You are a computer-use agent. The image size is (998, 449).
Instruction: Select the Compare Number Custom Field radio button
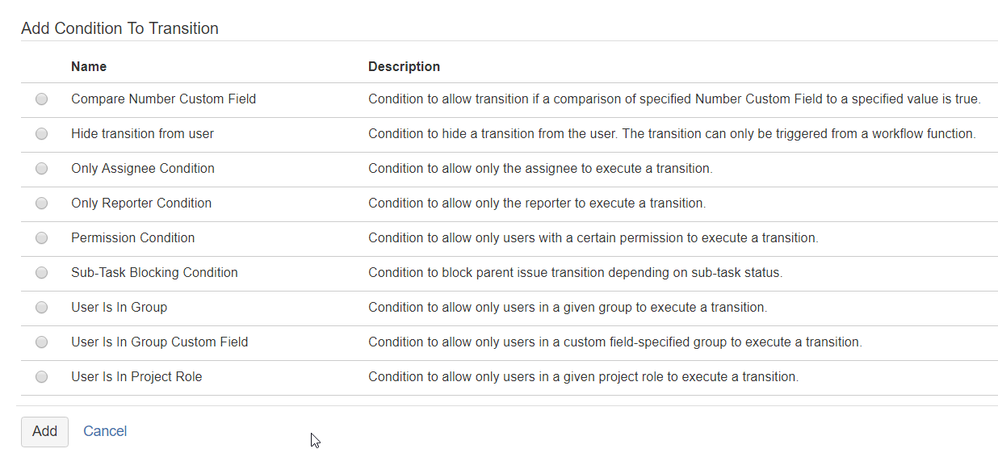pos(41,99)
